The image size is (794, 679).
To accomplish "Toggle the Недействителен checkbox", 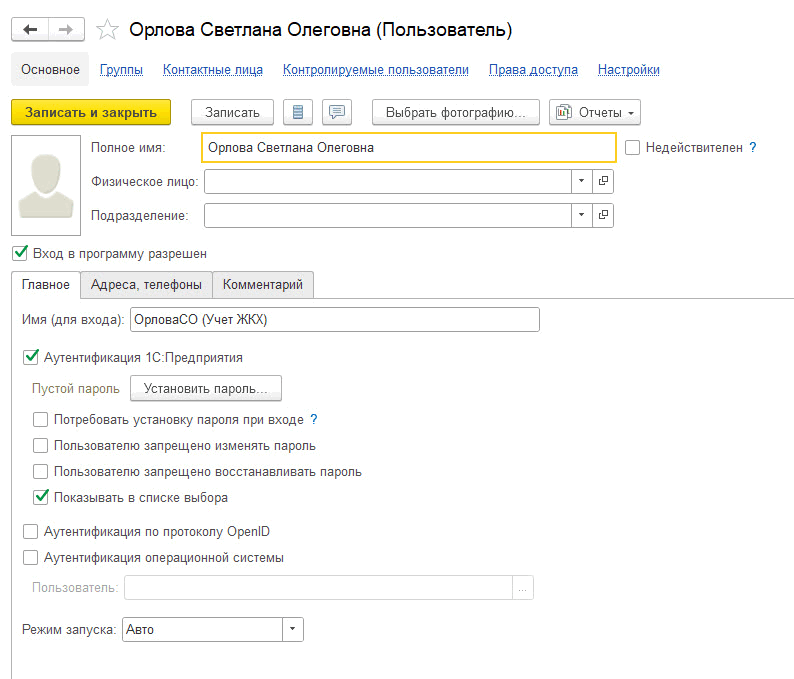I will pos(632,147).
